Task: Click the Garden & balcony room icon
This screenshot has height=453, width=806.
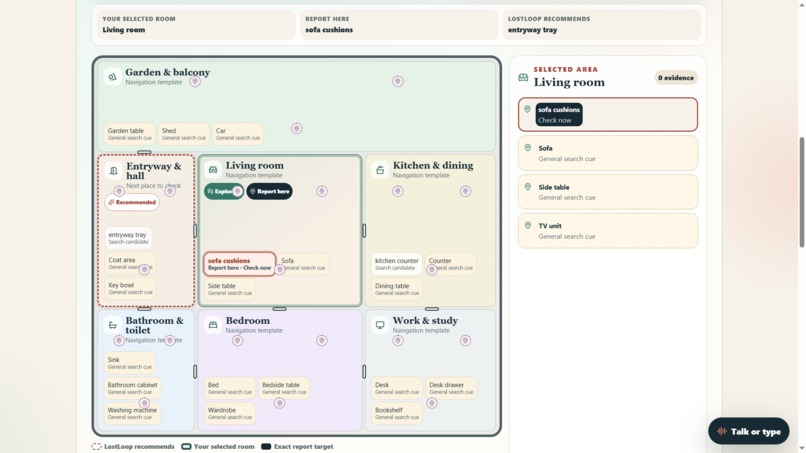Action: (113, 77)
